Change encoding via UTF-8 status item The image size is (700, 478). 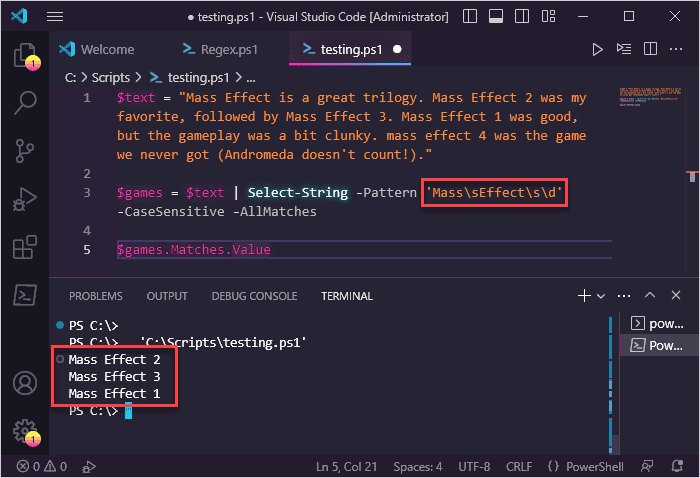(474, 466)
